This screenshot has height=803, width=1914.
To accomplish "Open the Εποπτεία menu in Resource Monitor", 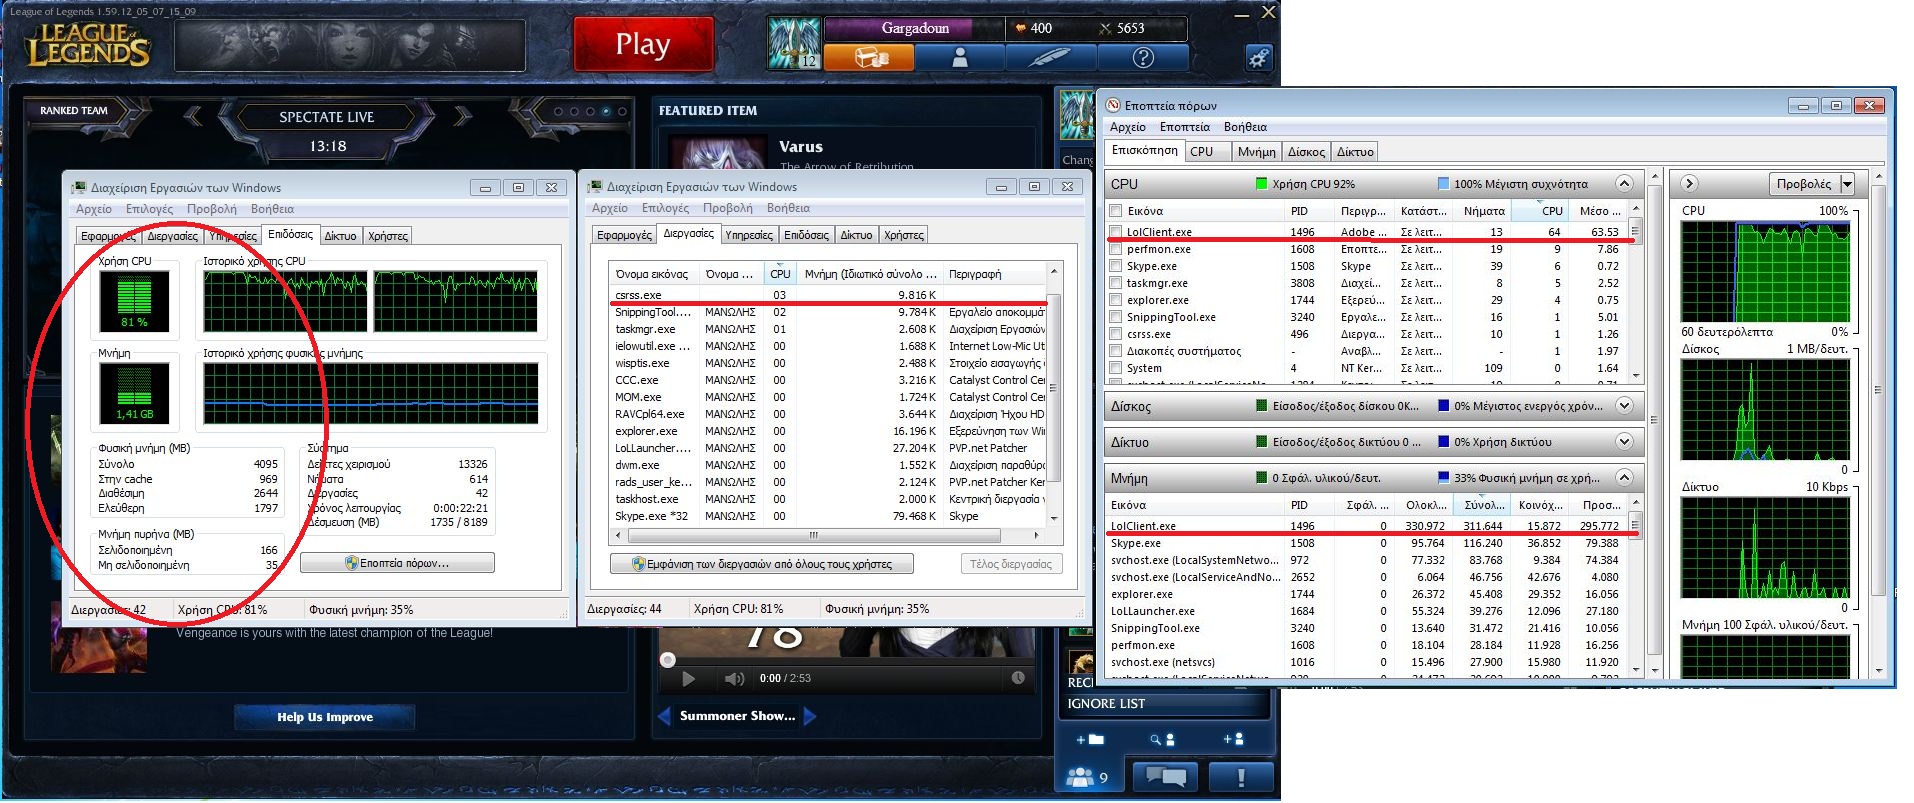I will (x=1184, y=127).
